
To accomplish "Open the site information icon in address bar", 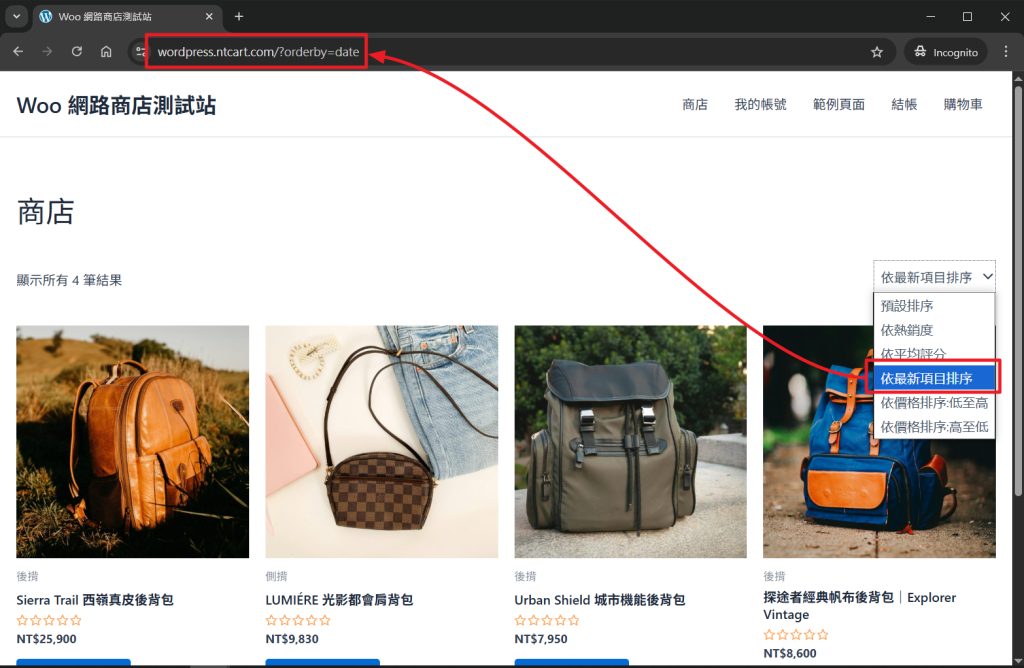I will [140, 52].
